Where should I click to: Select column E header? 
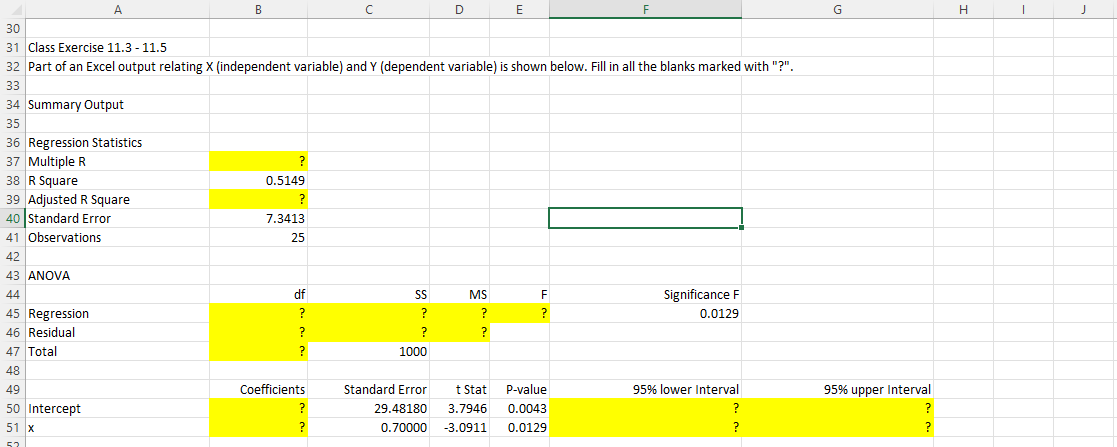pos(519,9)
